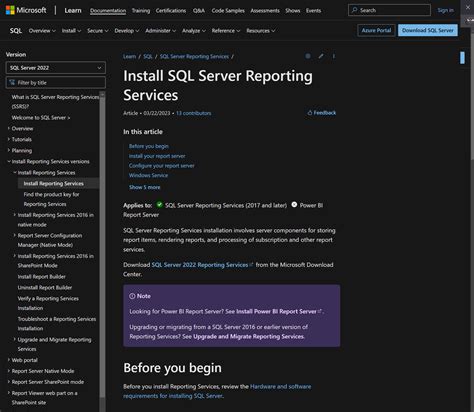This screenshot has height=412, width=474.
Task: Click the edit pencil icon
Action: 321,56
